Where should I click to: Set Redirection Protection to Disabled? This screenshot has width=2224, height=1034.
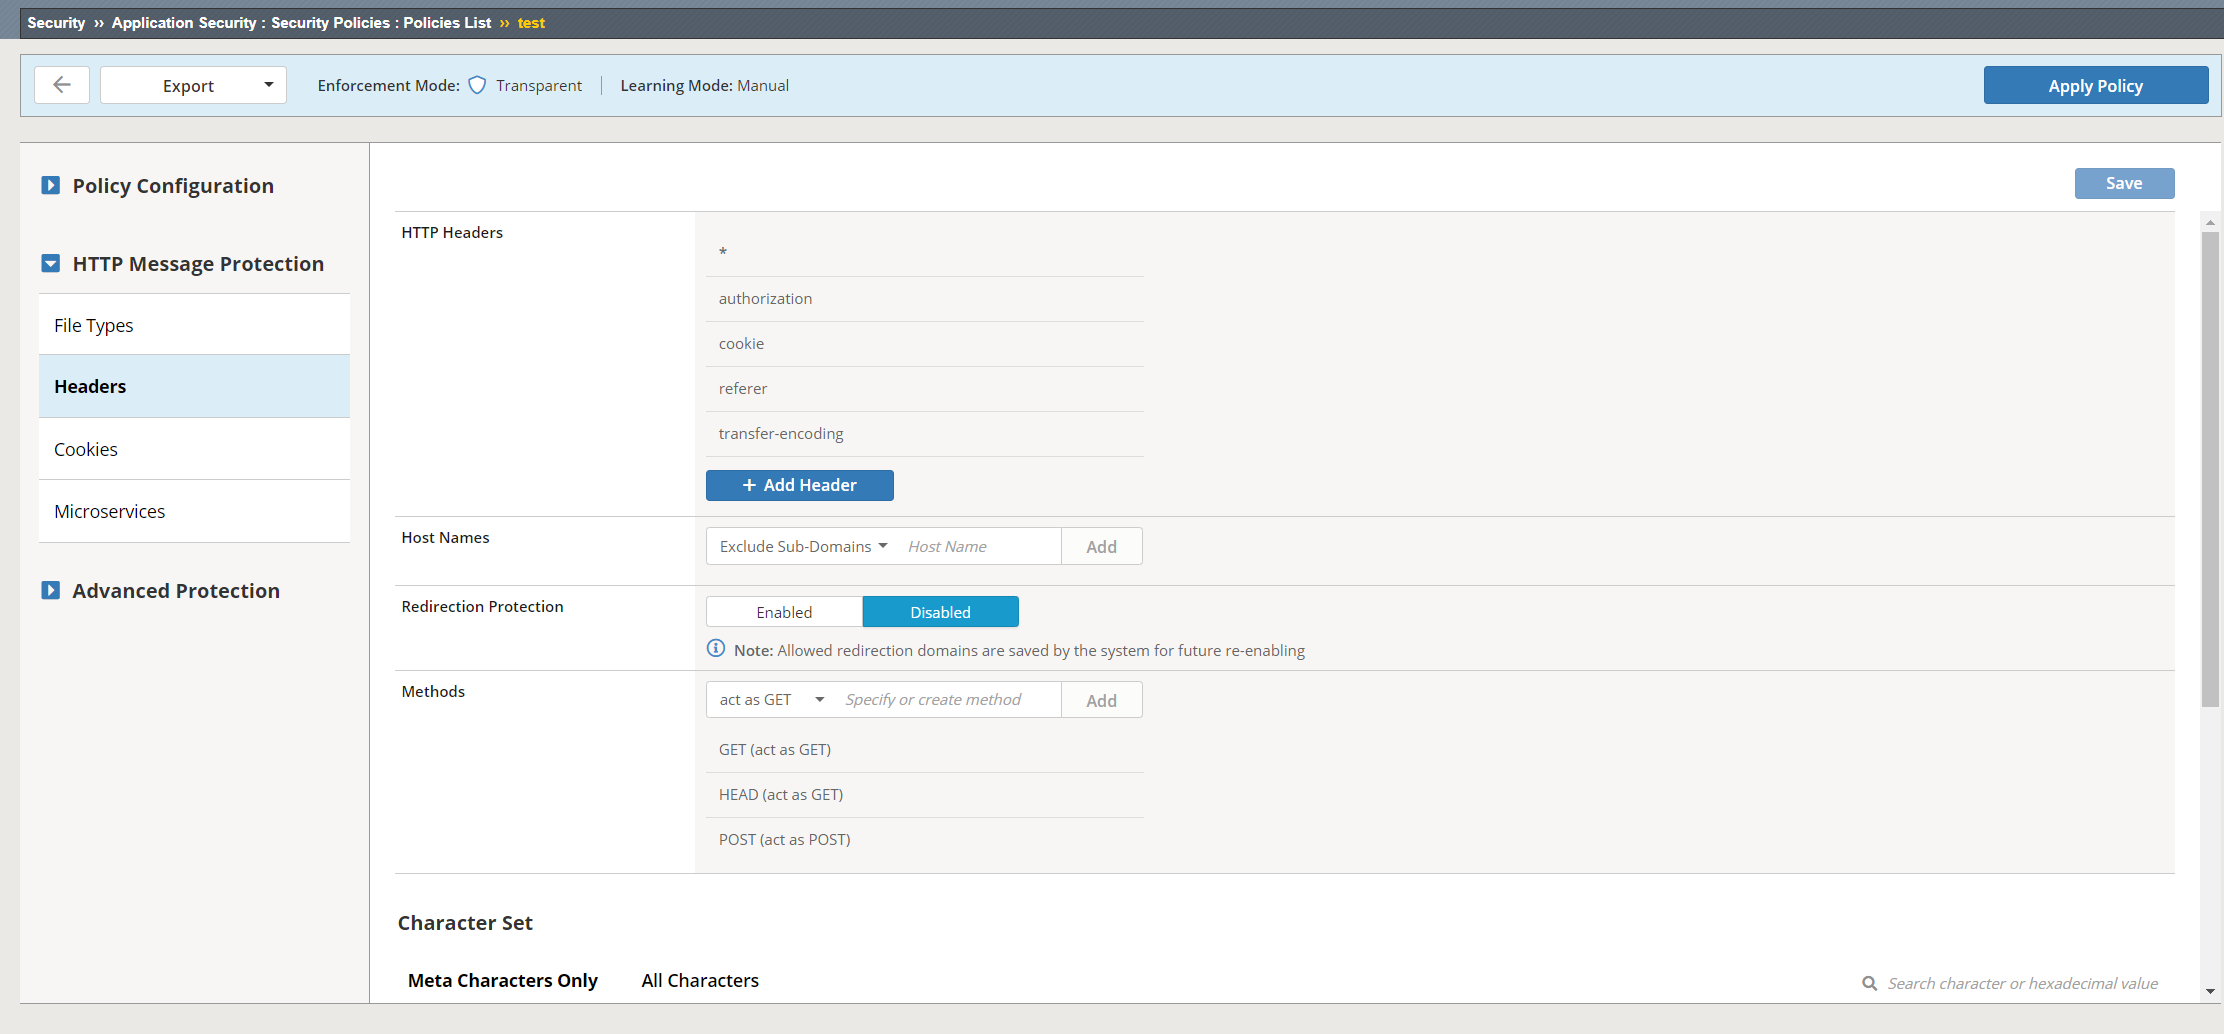coord(940,612)
